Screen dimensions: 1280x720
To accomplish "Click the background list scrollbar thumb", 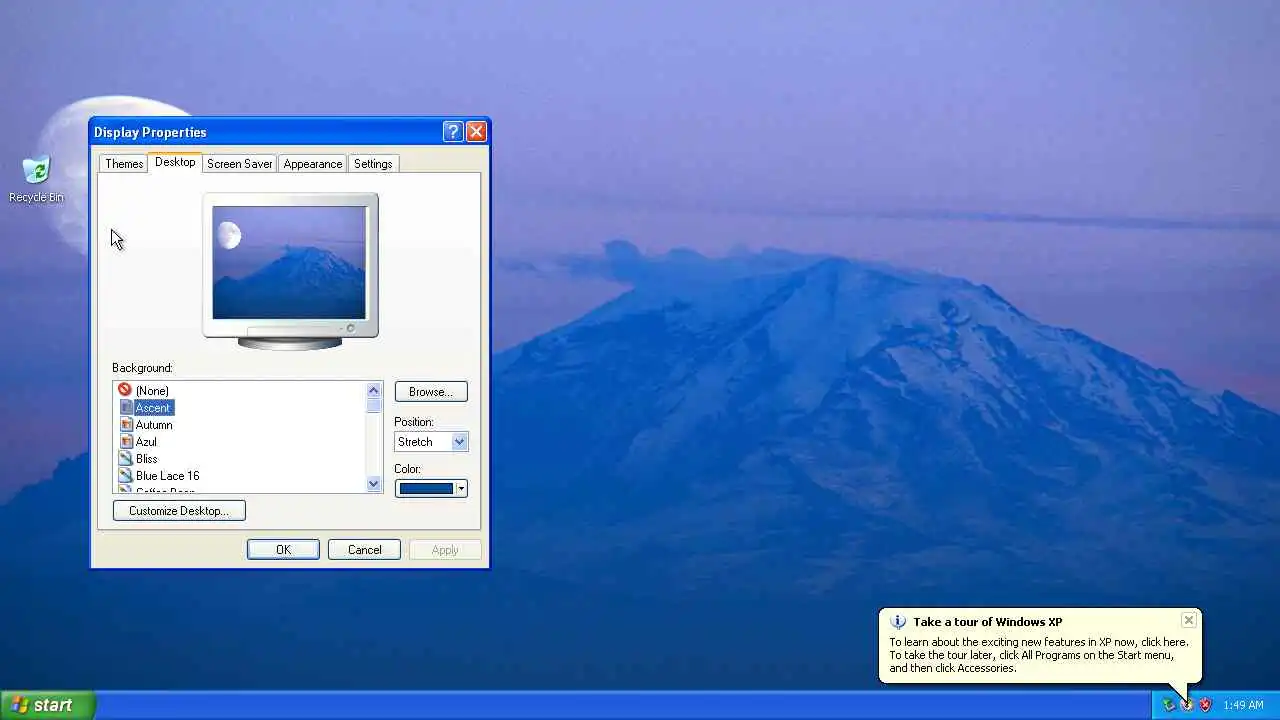I will coord(374,406).
